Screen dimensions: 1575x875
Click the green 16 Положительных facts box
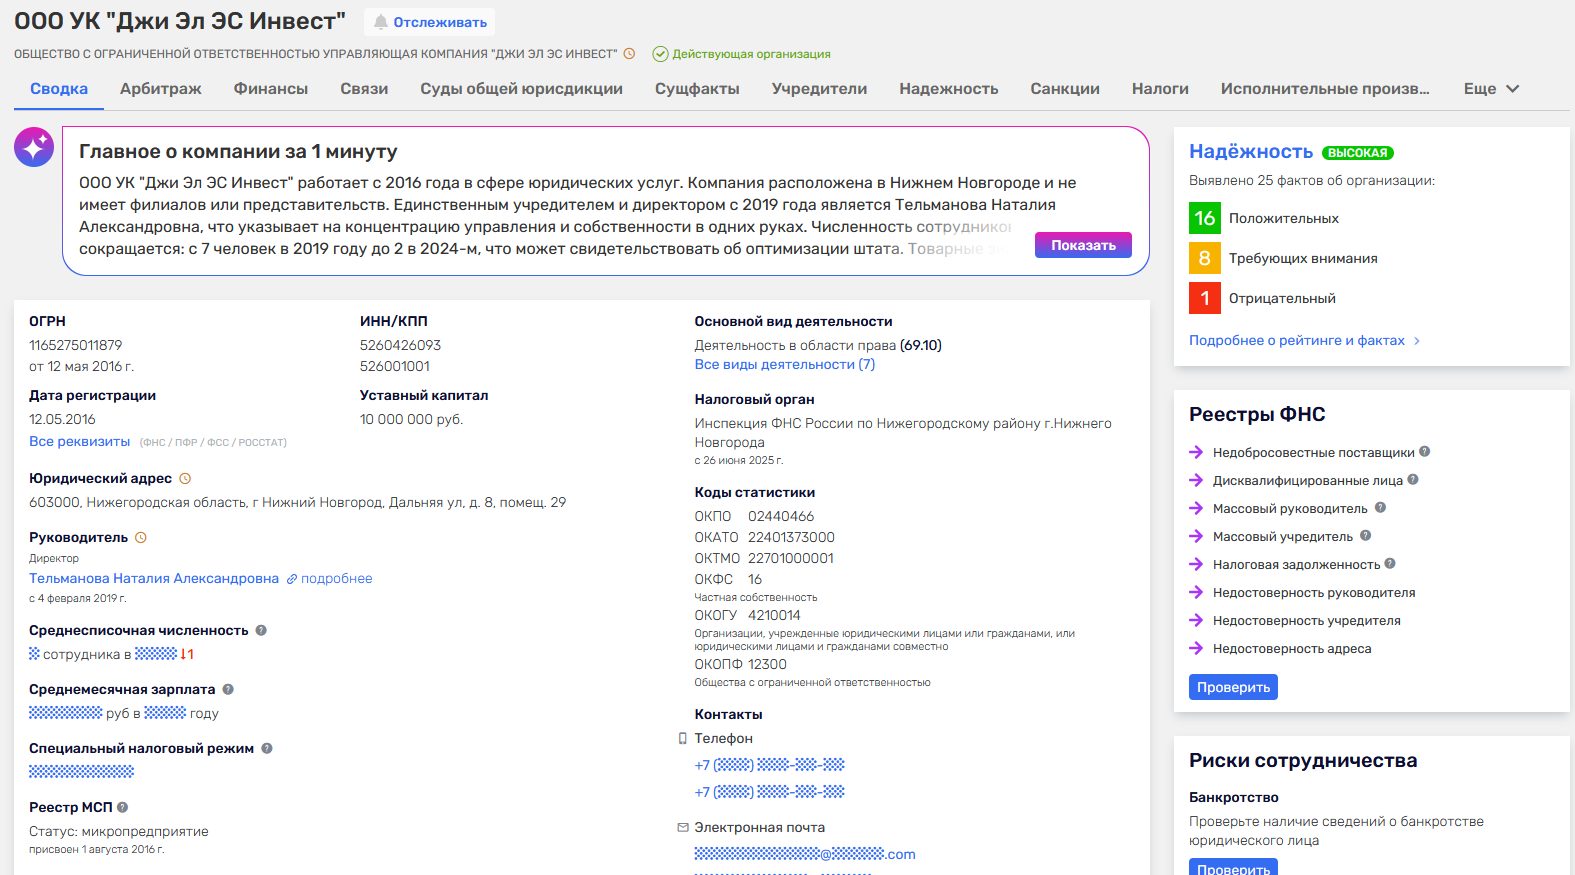[x=1205, y=218]
